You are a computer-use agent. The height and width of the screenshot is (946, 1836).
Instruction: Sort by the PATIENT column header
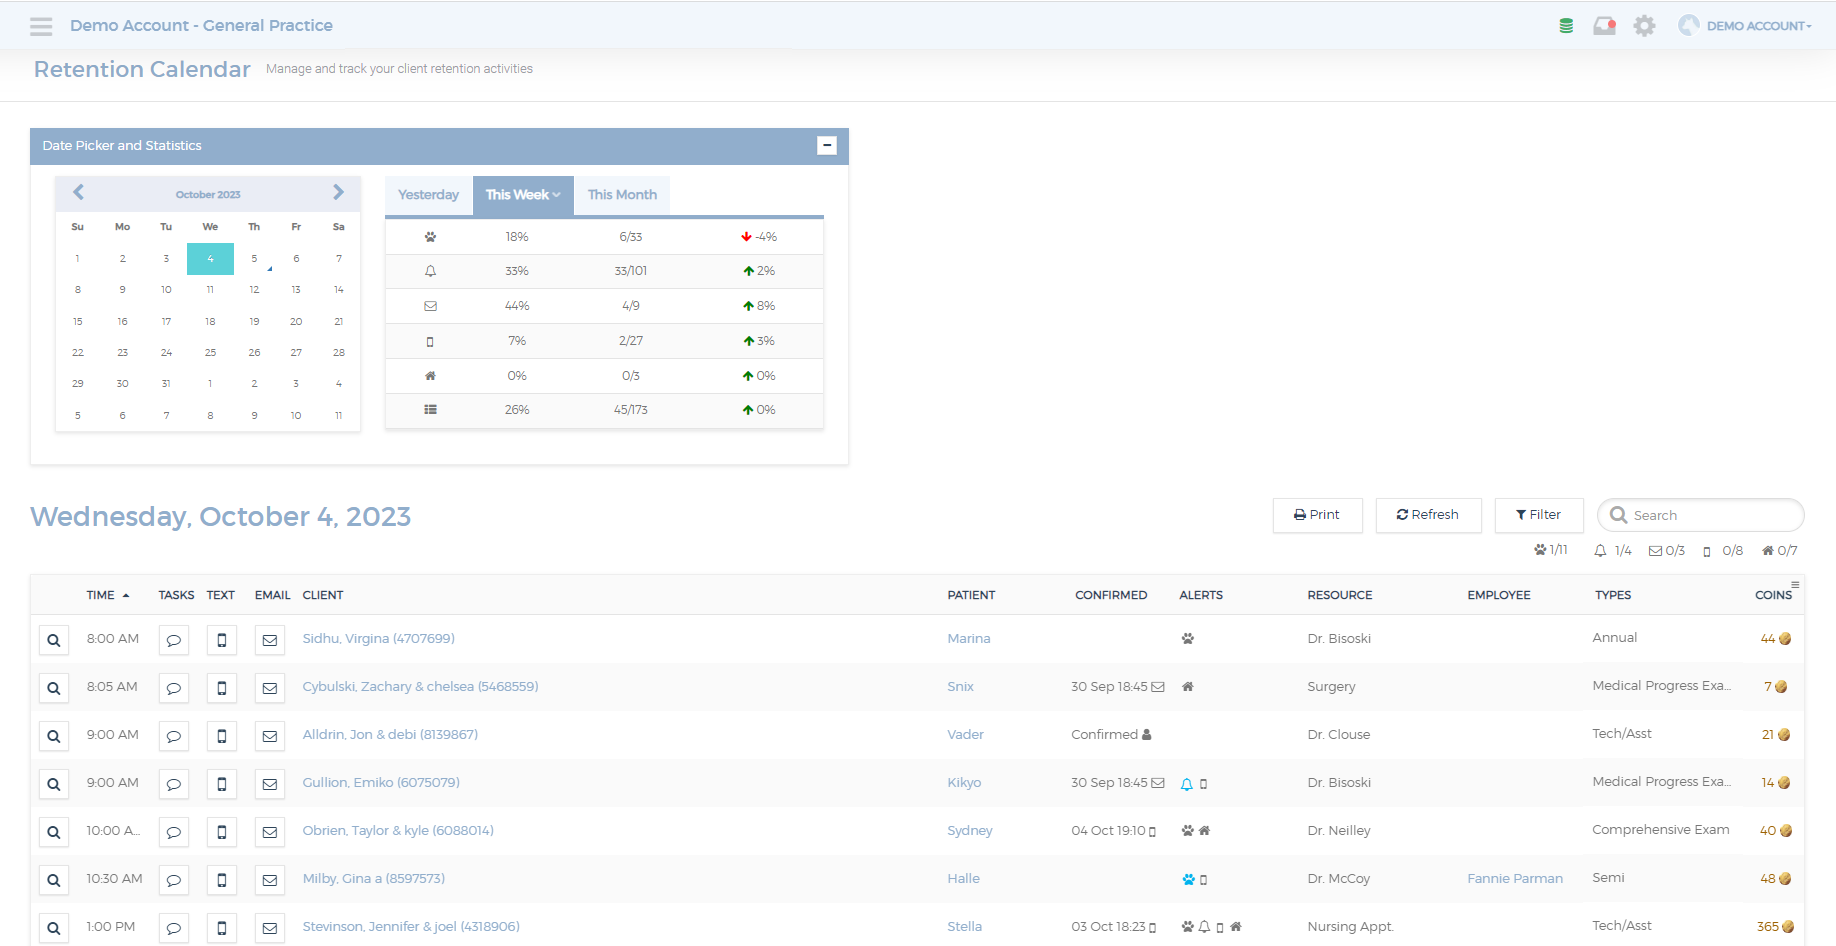coord(971,595)
